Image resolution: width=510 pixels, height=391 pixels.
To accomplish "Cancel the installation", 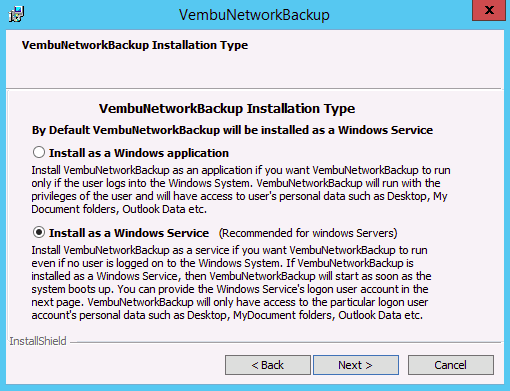I will pos(451,365).
